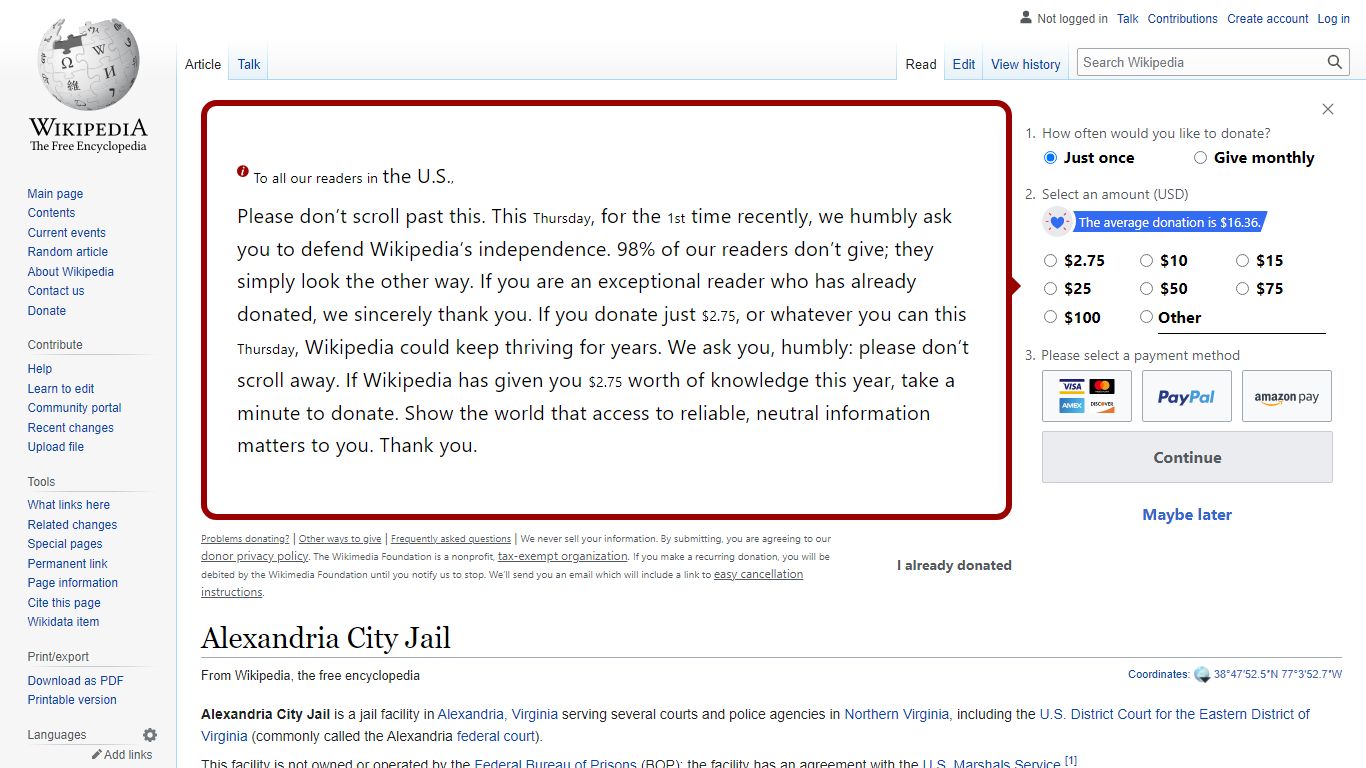Click the Wikipedia globe logo

pyautogui.click(x=88, y=65)
